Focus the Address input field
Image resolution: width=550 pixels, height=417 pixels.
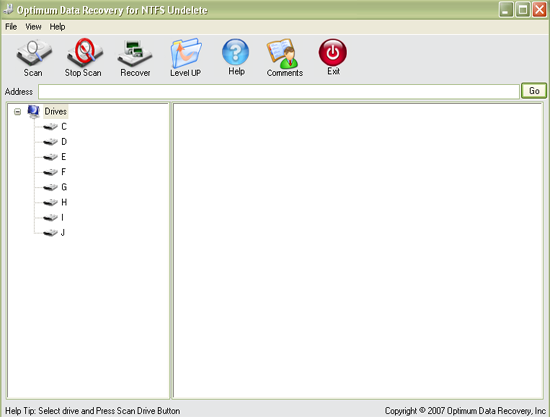click(279, 92)
